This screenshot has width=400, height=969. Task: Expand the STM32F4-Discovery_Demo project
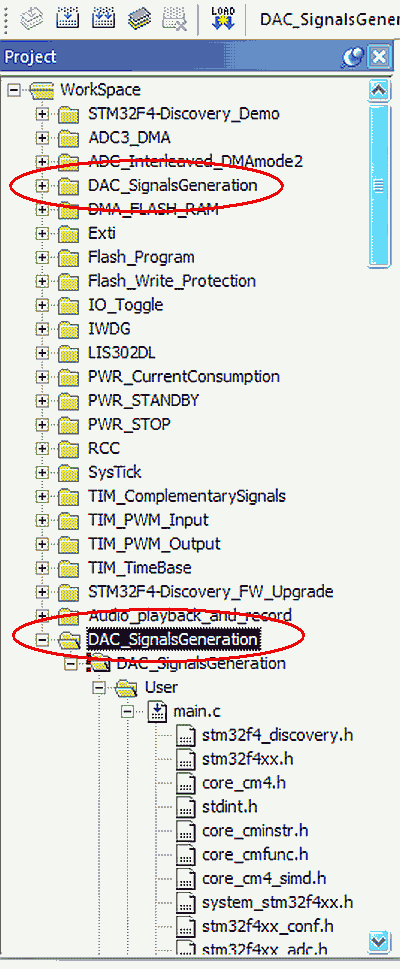coord(42,114)
